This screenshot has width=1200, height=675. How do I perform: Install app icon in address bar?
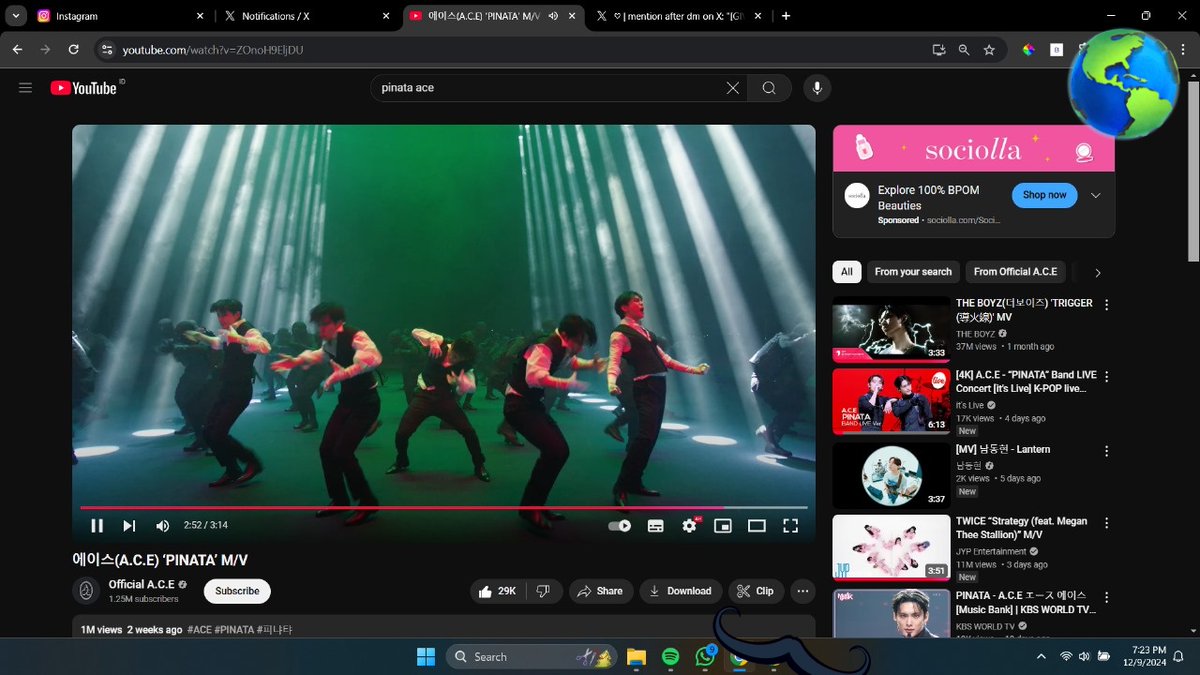pos(938,50)
